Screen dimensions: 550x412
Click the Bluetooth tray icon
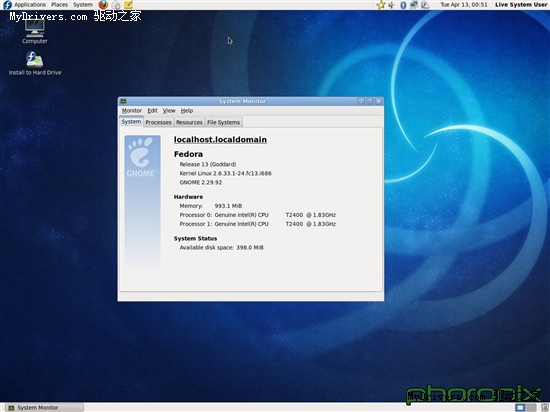coord(403,5)
